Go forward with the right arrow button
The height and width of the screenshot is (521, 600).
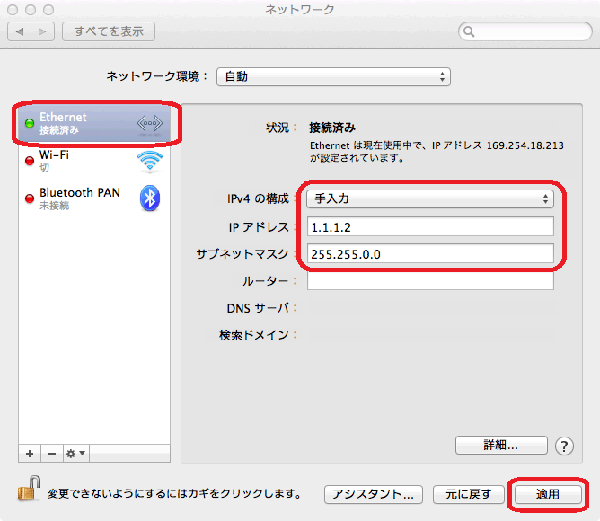43,31
